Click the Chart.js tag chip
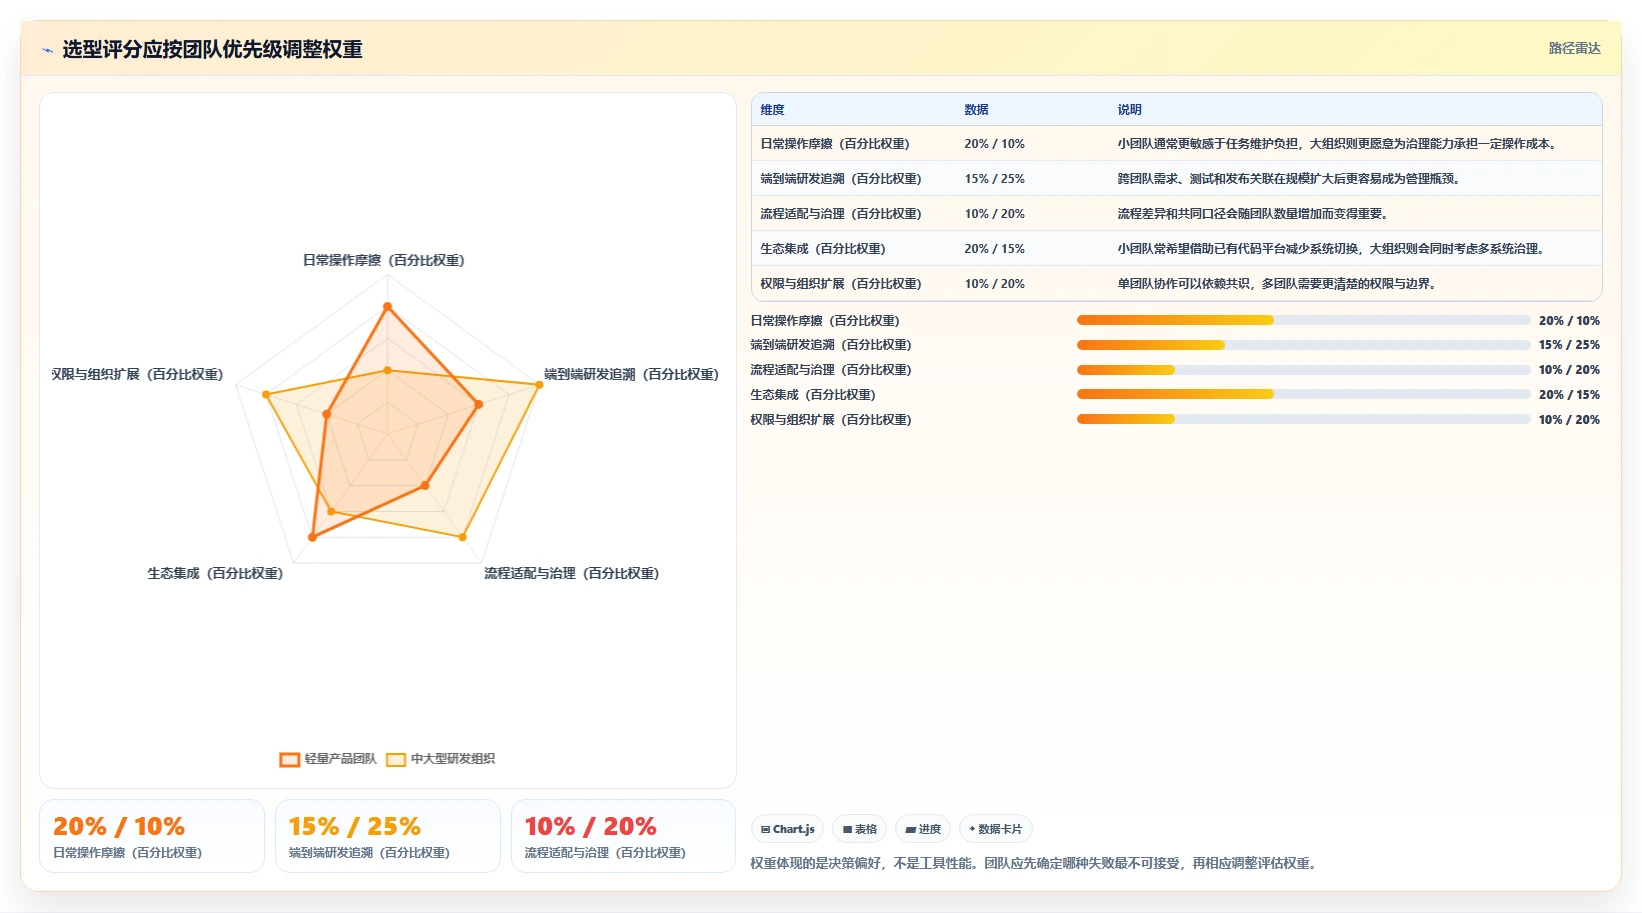1642x913 pixels. (x=787, y=829)
